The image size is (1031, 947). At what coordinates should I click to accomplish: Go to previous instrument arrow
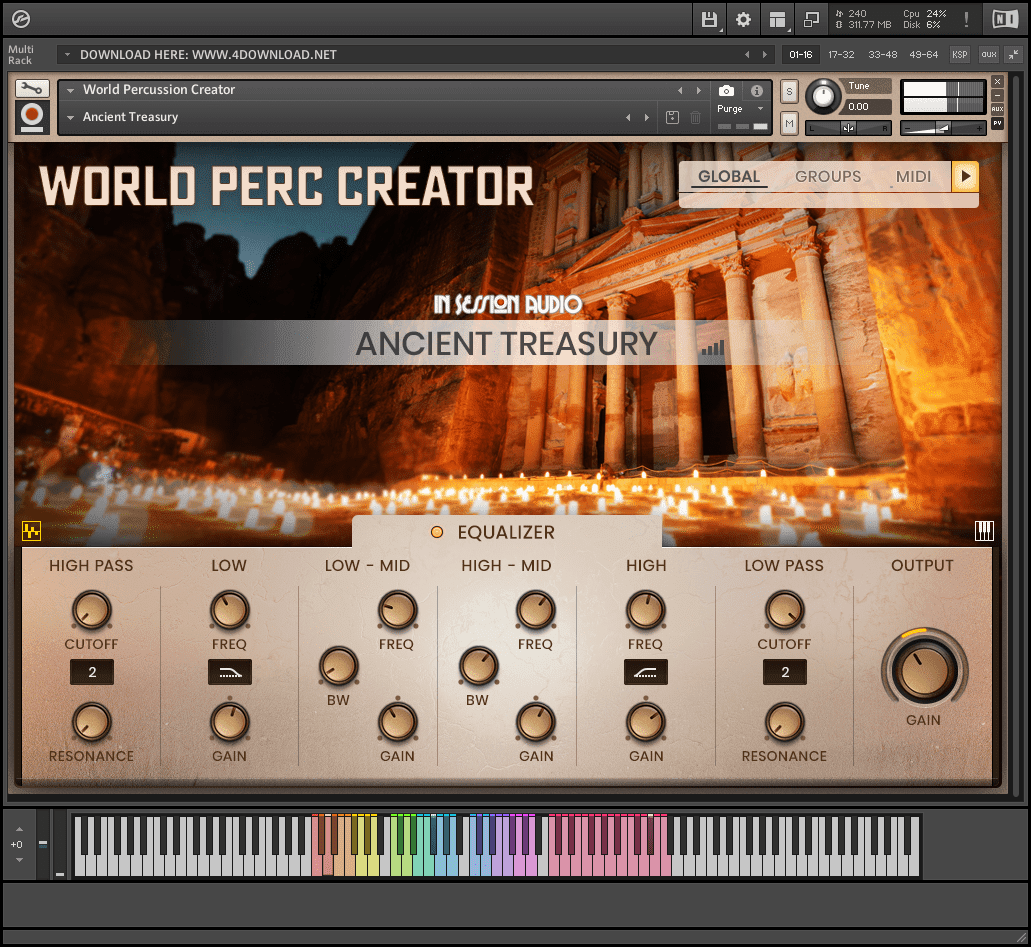point(680,90)
